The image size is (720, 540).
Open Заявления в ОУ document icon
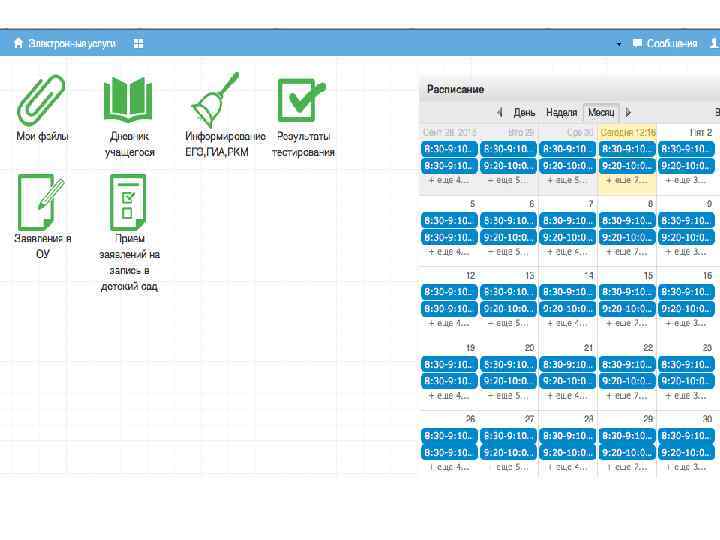point(41,202)
